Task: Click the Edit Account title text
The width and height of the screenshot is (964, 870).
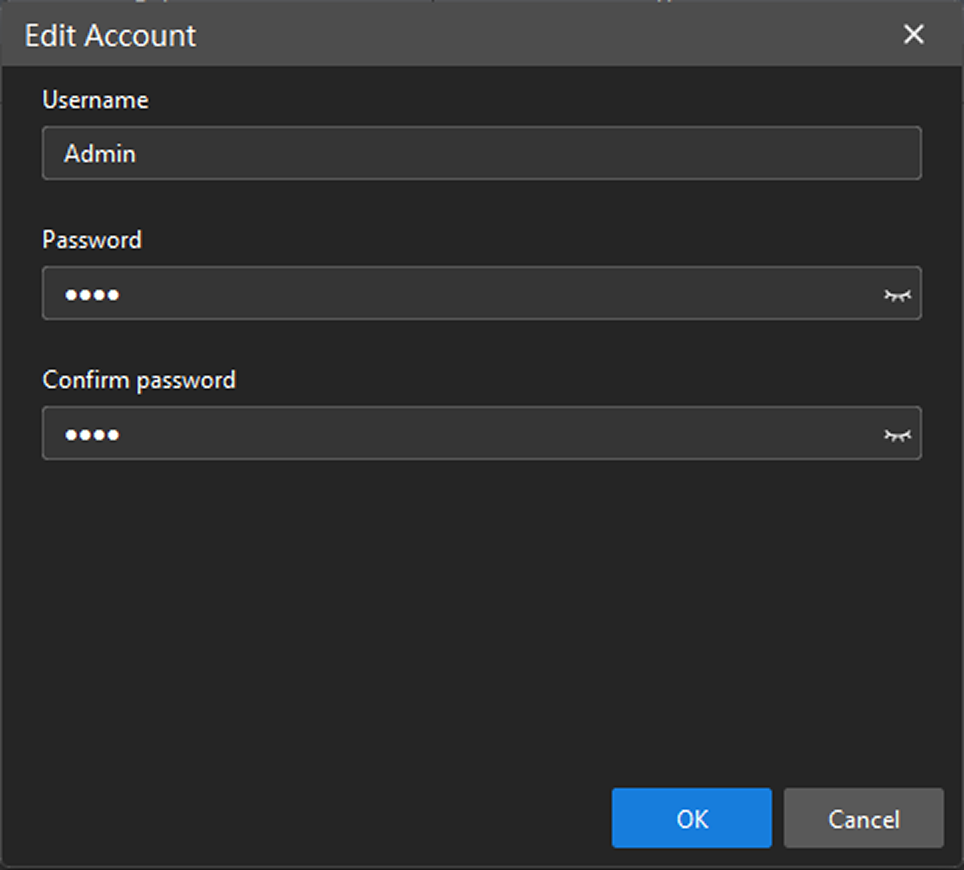Action: (111, 35)
